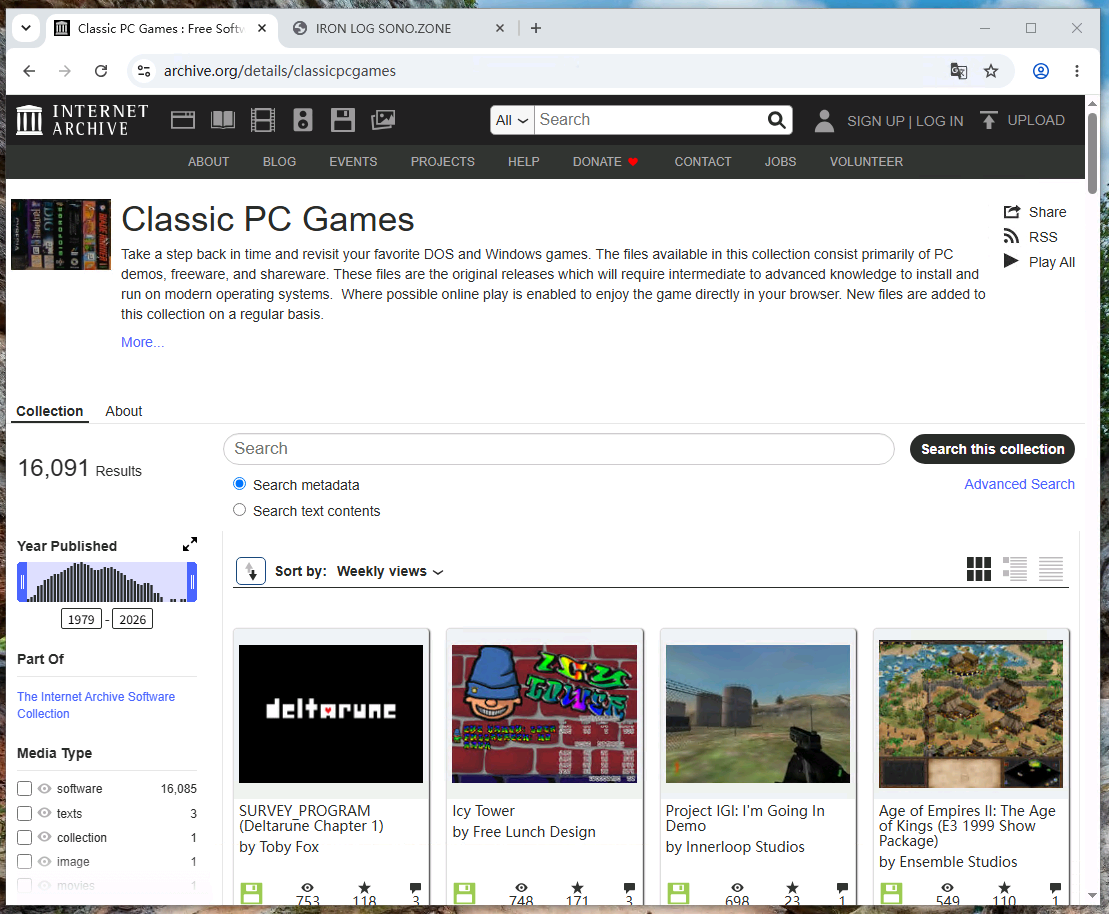
Task: Expand the Year Published histogram
Action: click(x=190, y=544)
